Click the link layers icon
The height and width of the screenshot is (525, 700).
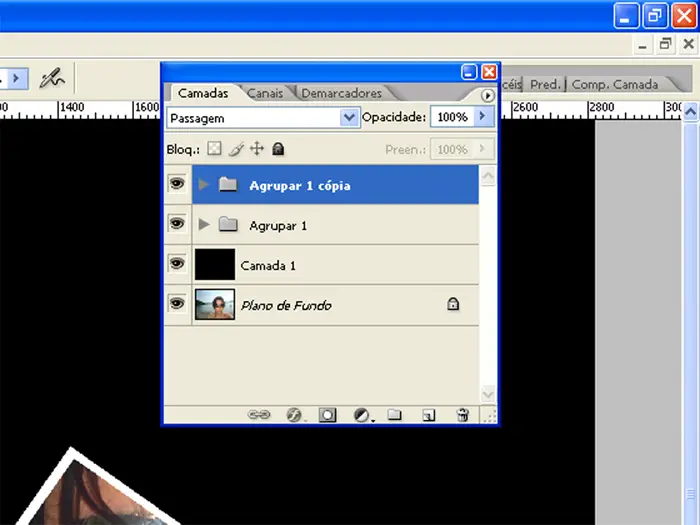click(259, 415)
